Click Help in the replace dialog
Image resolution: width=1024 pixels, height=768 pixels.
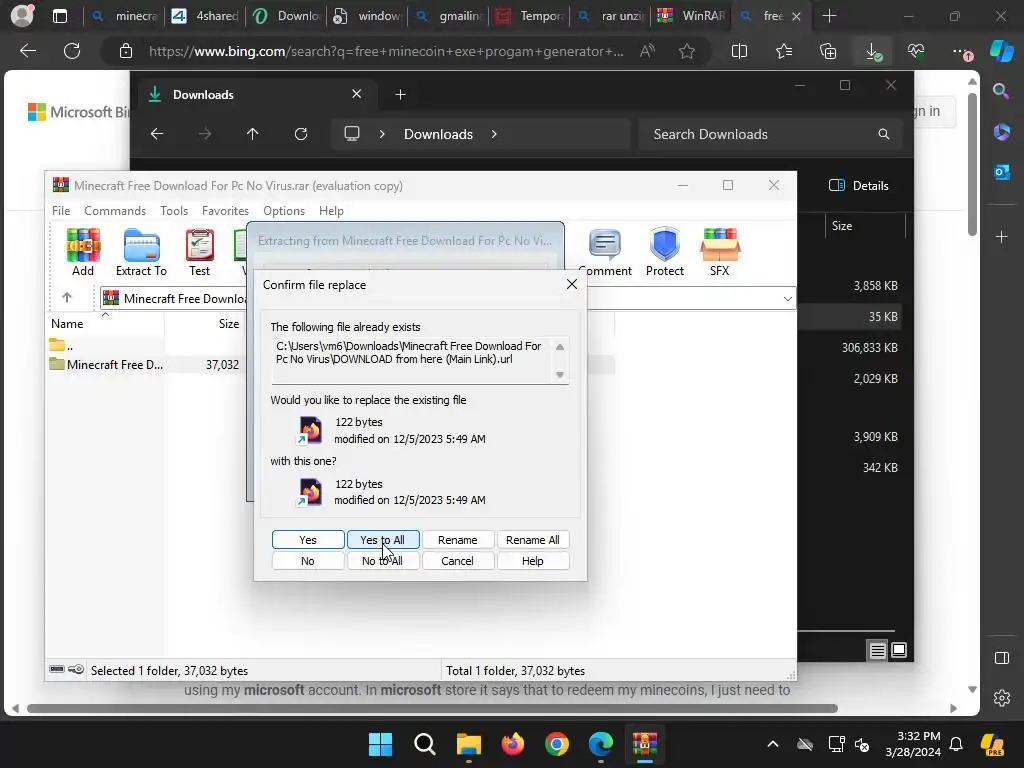click(x=533, y=560)
